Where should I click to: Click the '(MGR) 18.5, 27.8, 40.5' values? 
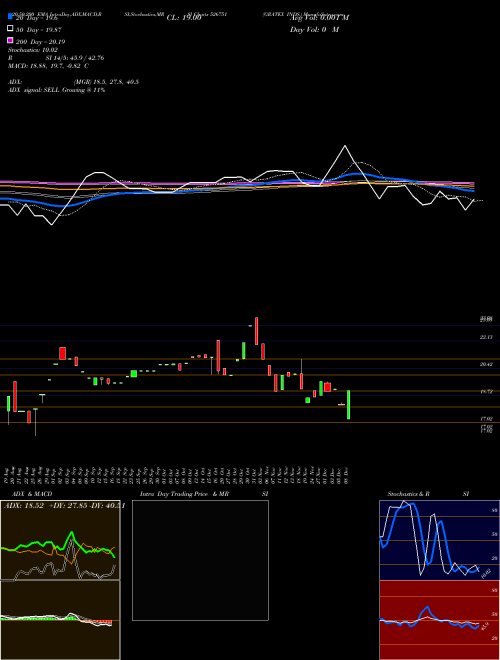click(x=106, y=82)
